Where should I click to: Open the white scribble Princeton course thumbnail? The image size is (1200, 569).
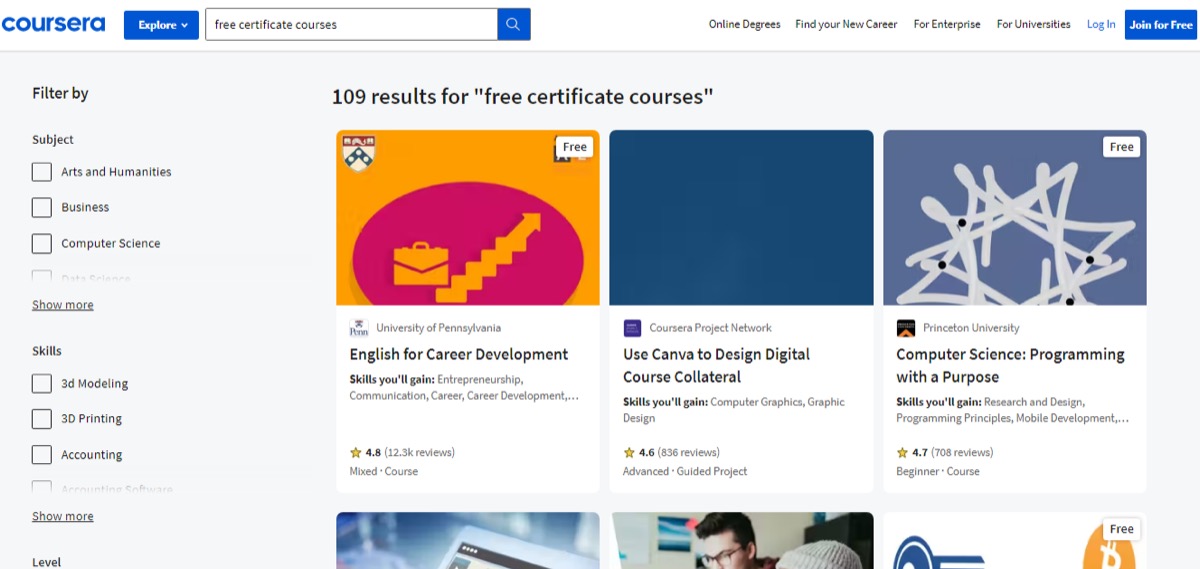[x=1015, y=217]
